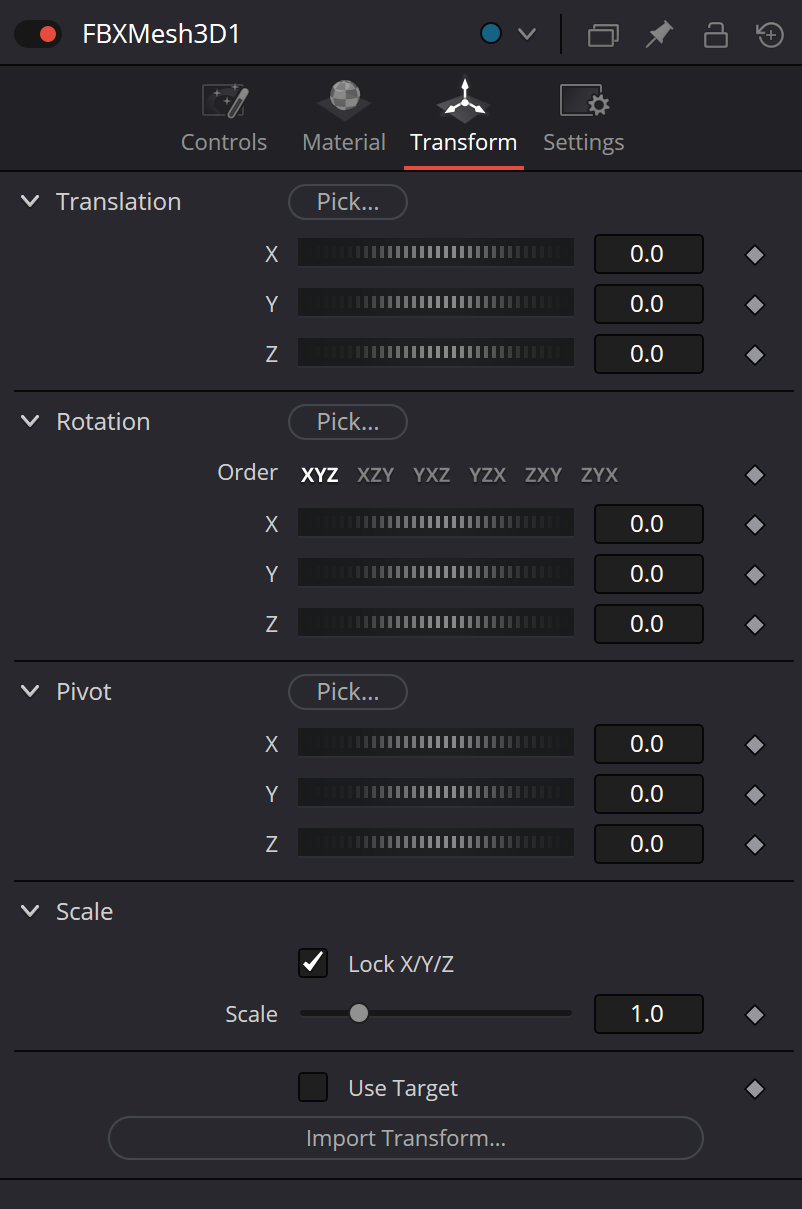Select ZYX rotation order
802x1209 pixels.
tap(600, 475)
